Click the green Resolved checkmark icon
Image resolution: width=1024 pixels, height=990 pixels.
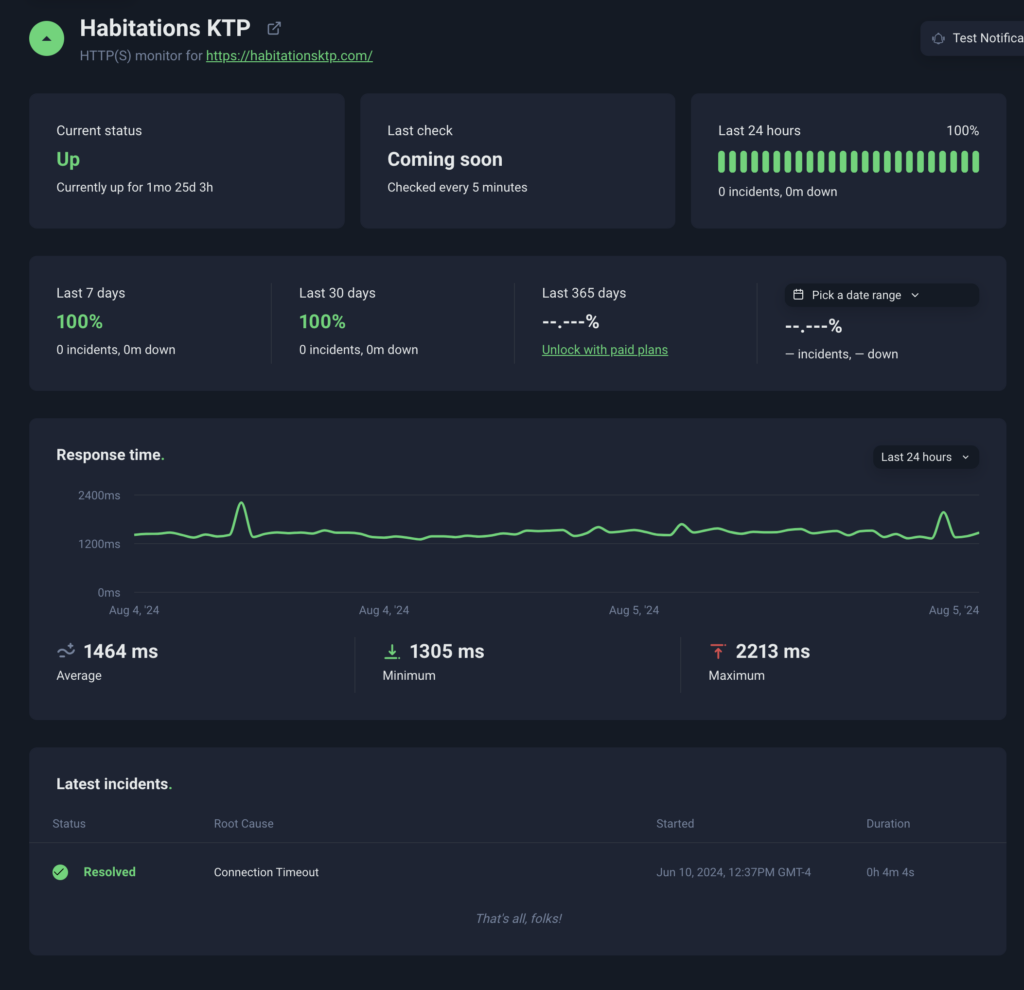[x=60, y=872]
